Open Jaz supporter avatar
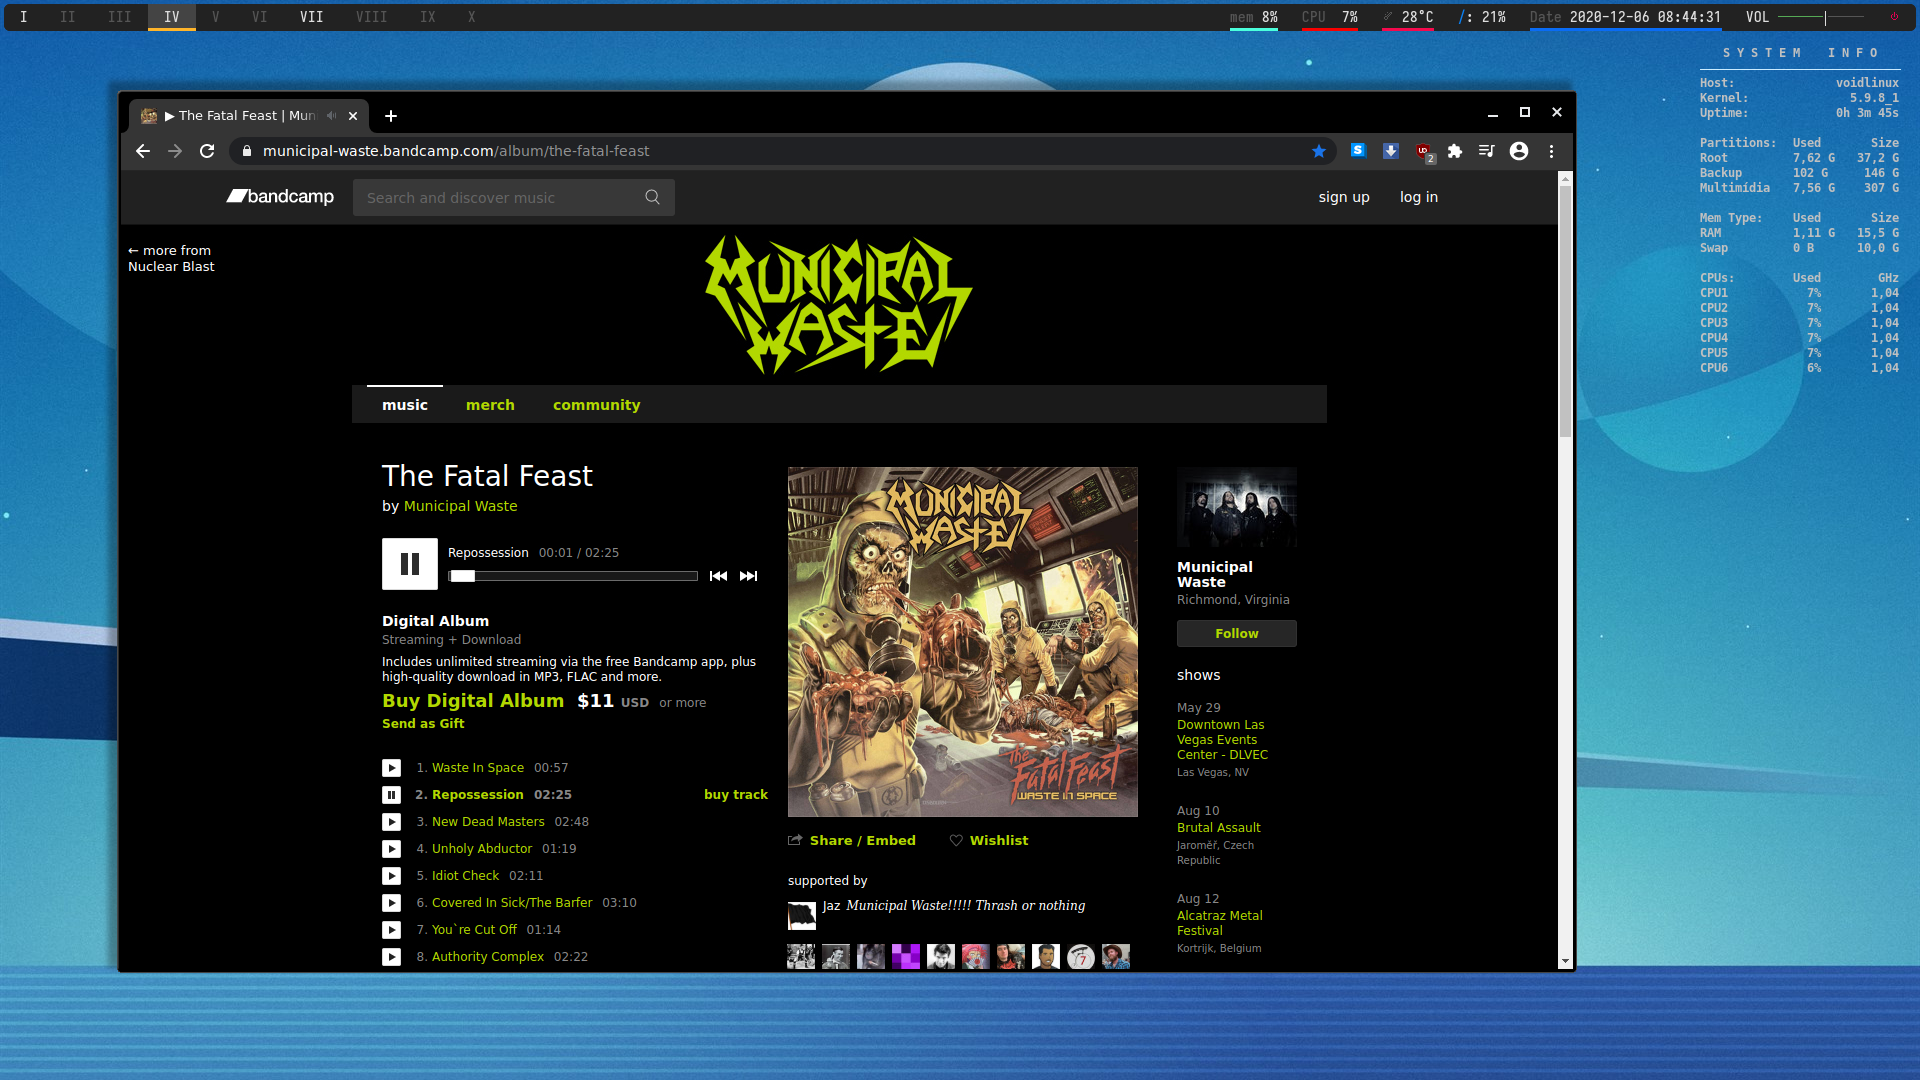 point(802,916)
